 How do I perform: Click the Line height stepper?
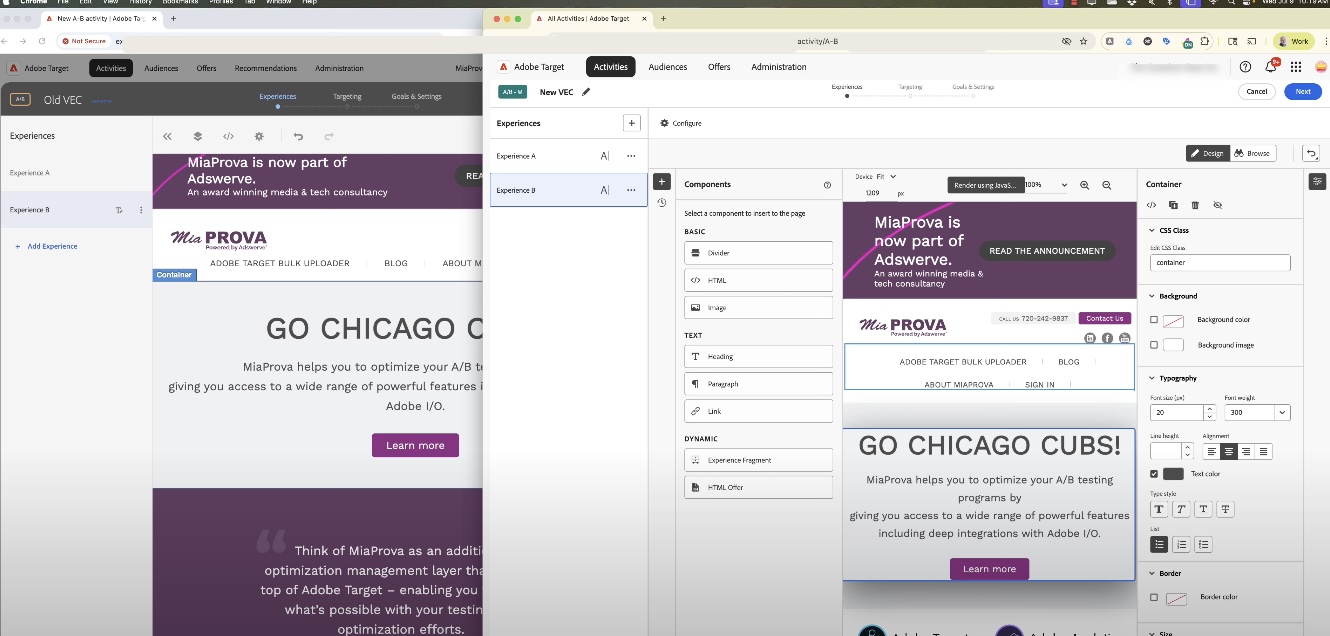tap(1188, 452)
